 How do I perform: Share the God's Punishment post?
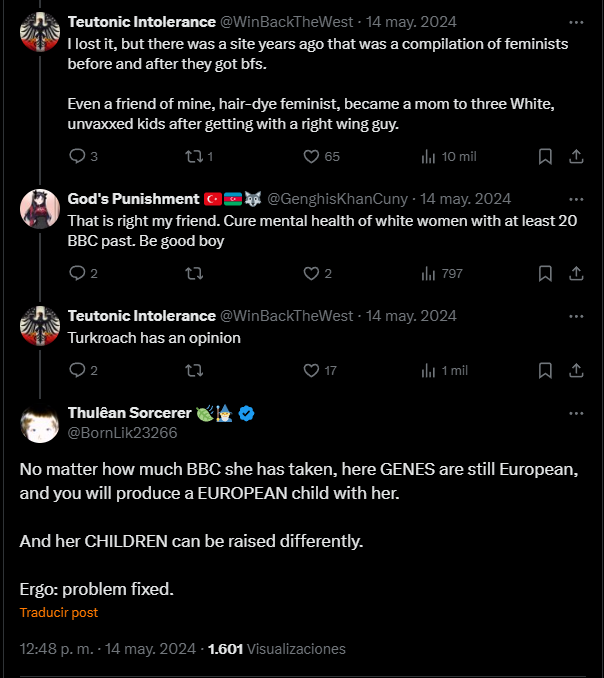coord(576,273)
